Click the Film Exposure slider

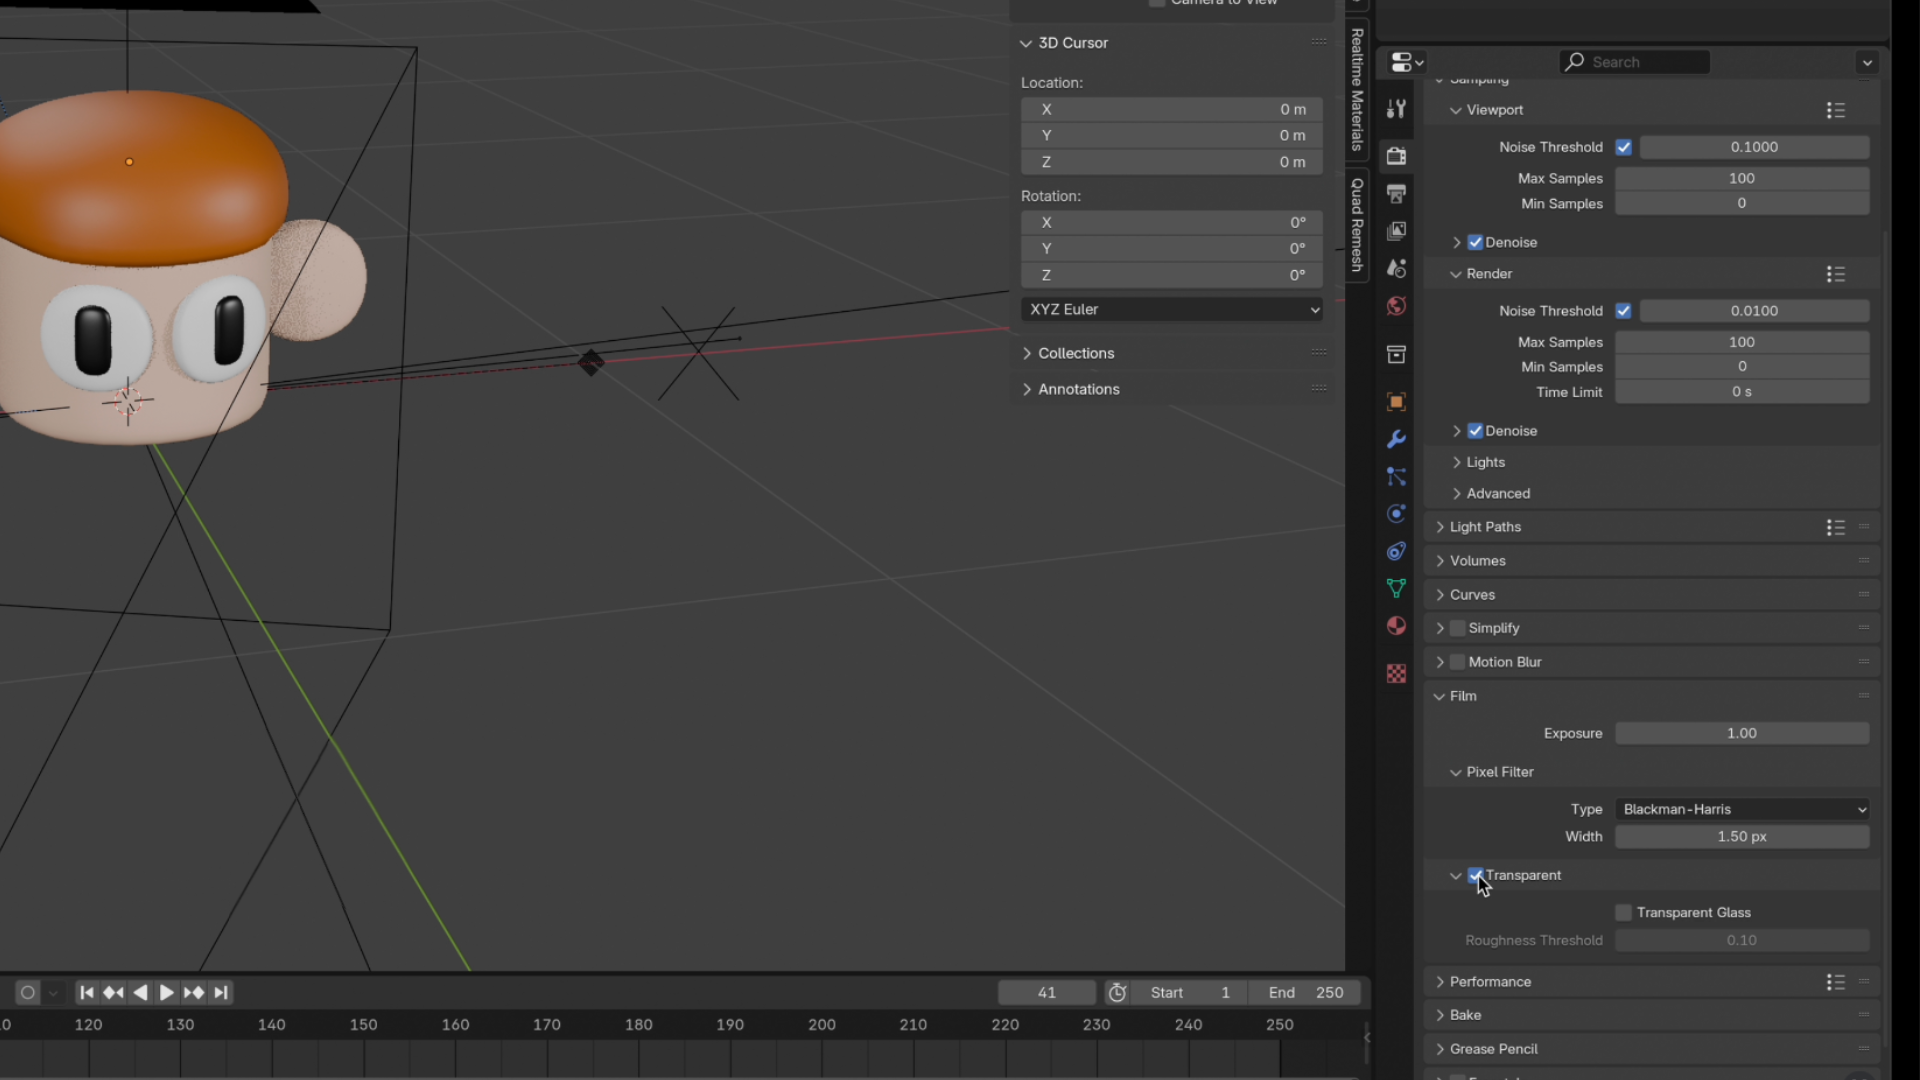click(1742, 734)
